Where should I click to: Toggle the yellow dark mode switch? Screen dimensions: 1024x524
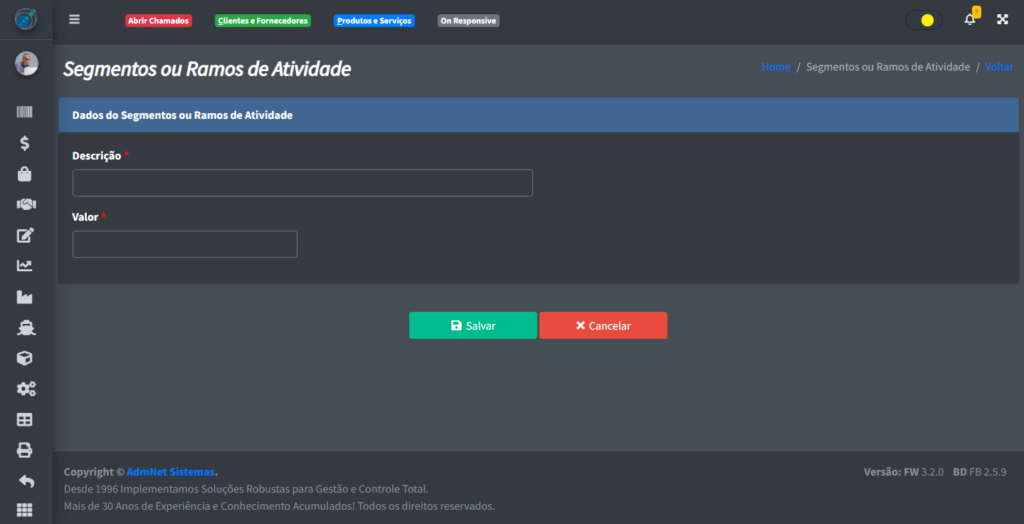[924, 20]
